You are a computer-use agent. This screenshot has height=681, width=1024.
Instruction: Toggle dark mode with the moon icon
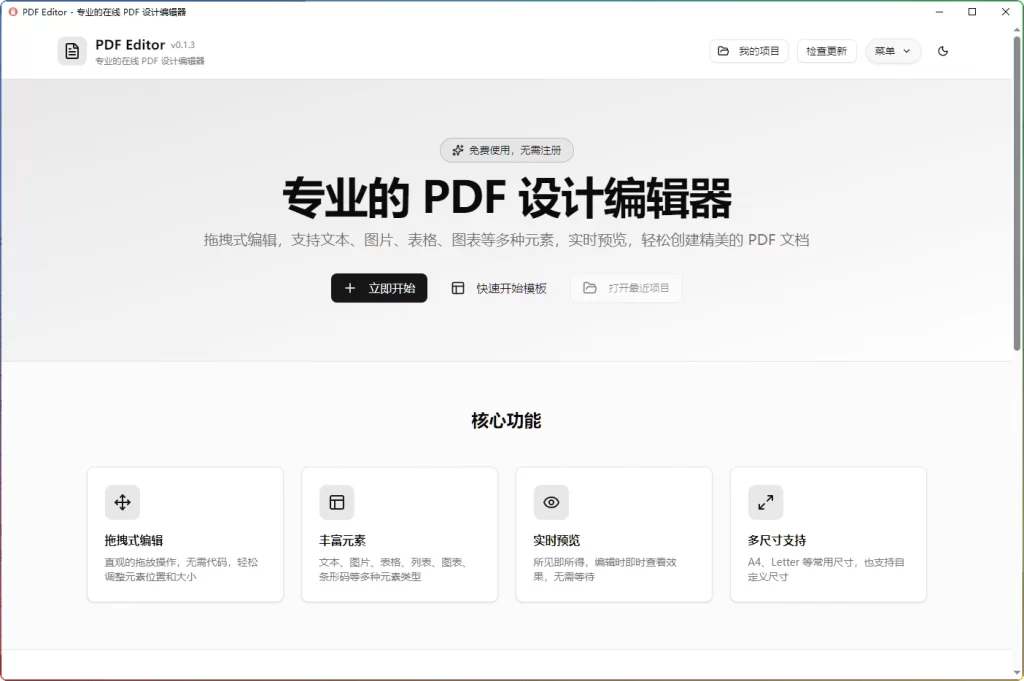(x=943, y=50)
